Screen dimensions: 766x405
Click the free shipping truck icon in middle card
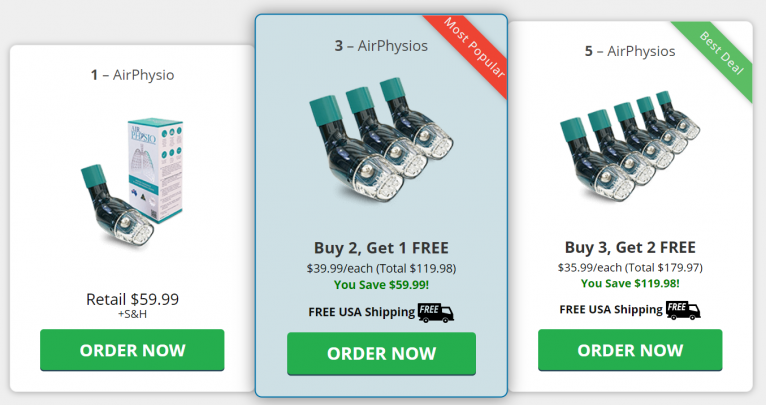[436, 313]
